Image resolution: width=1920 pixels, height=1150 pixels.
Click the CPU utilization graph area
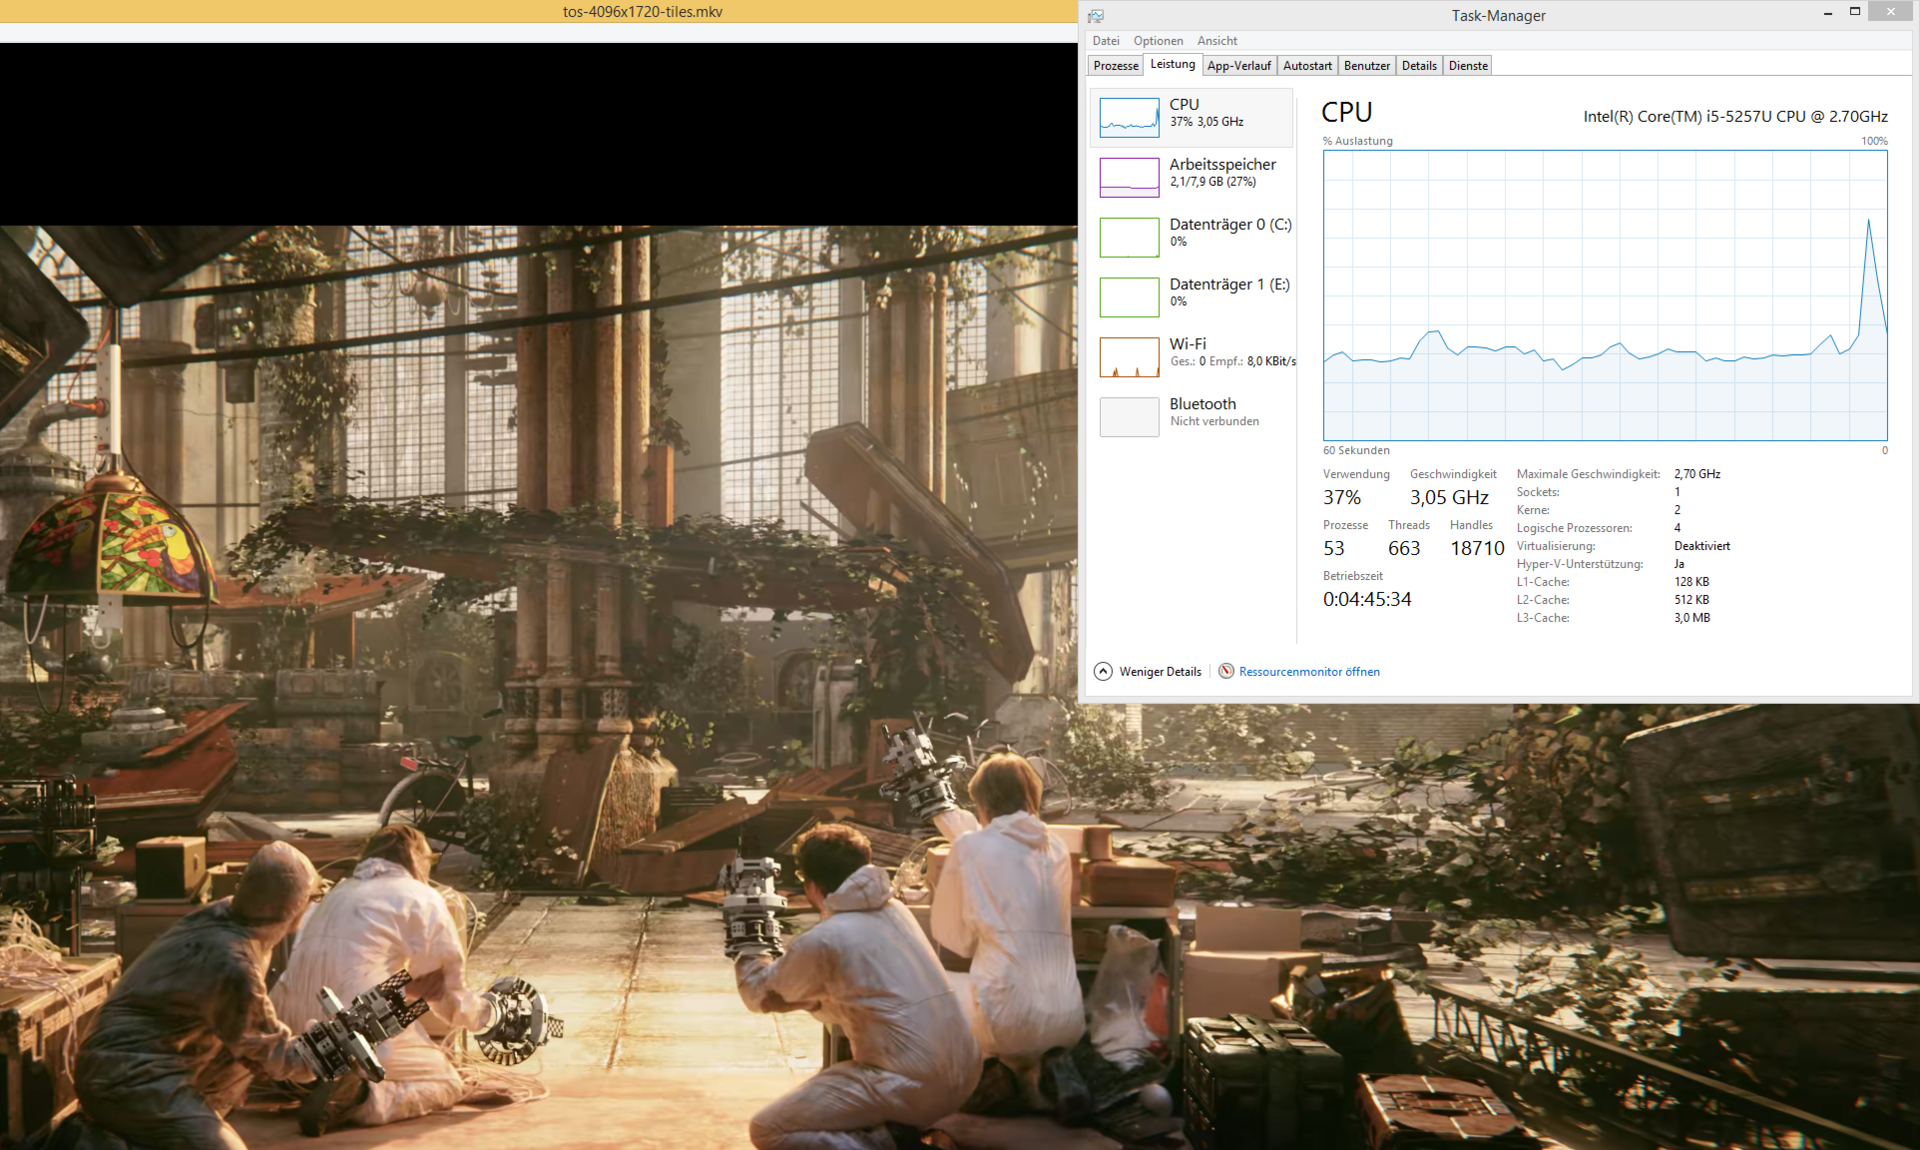tap(1604, 295)
